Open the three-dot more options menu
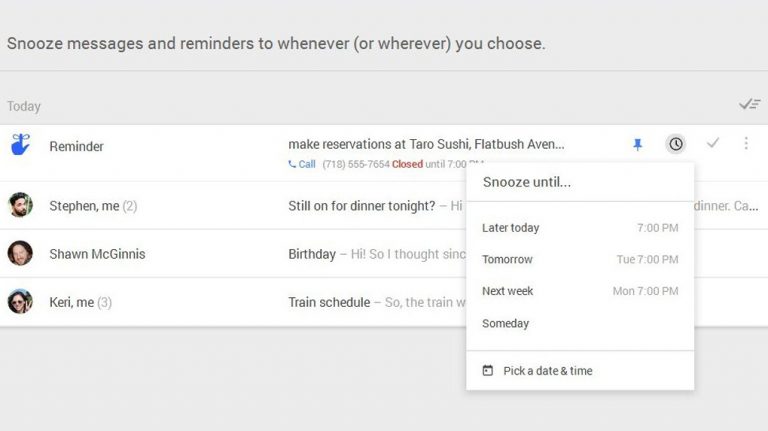The height and width of the screenshot is (431, 768). [x=746, y=144]
